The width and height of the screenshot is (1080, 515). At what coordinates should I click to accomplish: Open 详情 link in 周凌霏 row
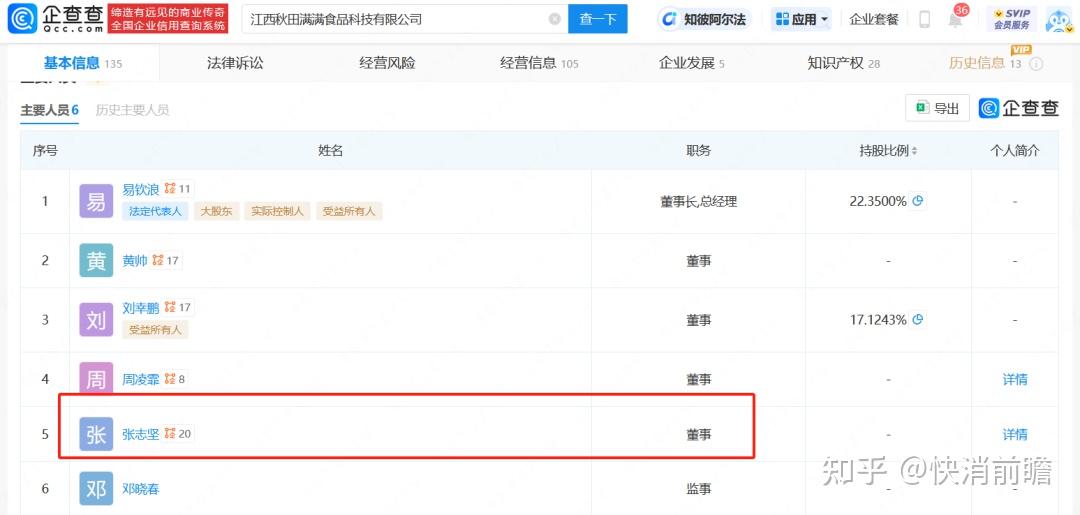tap(1015, 379)
